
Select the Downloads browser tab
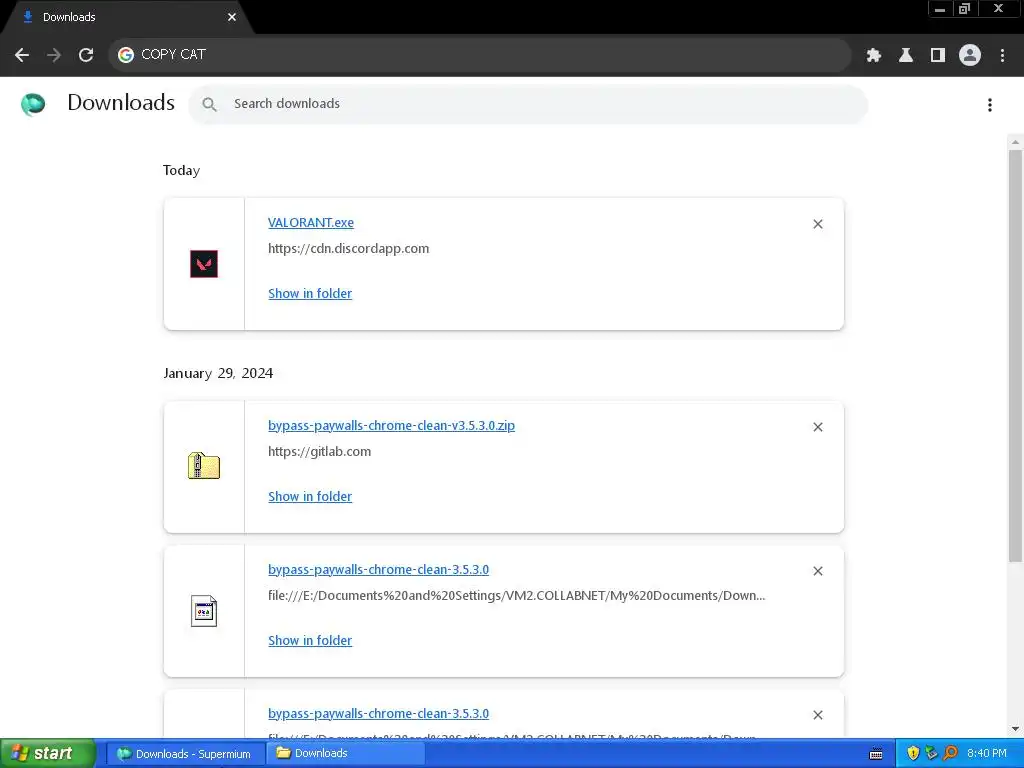click(127, 17)
